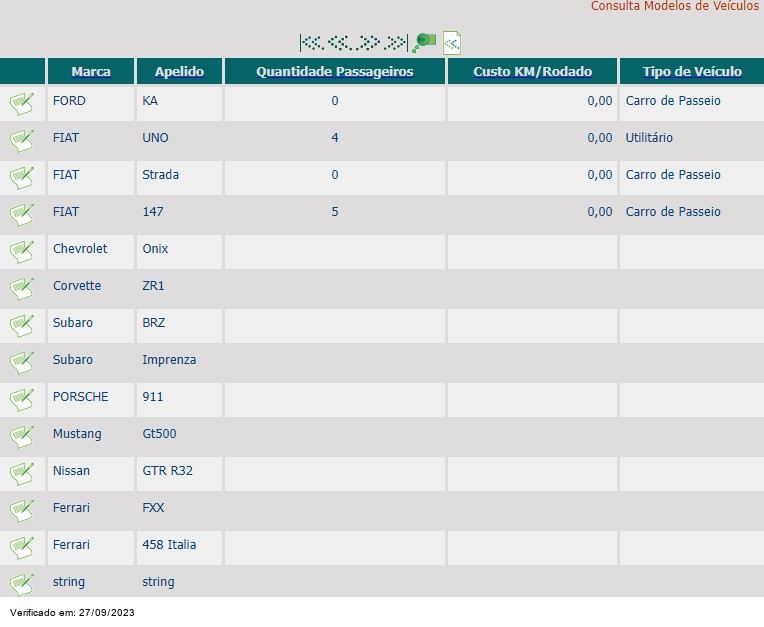This screenshot has width=764, height=627.
Task: Click the Subaro Imprenza row cell
Action: point(169,360)
